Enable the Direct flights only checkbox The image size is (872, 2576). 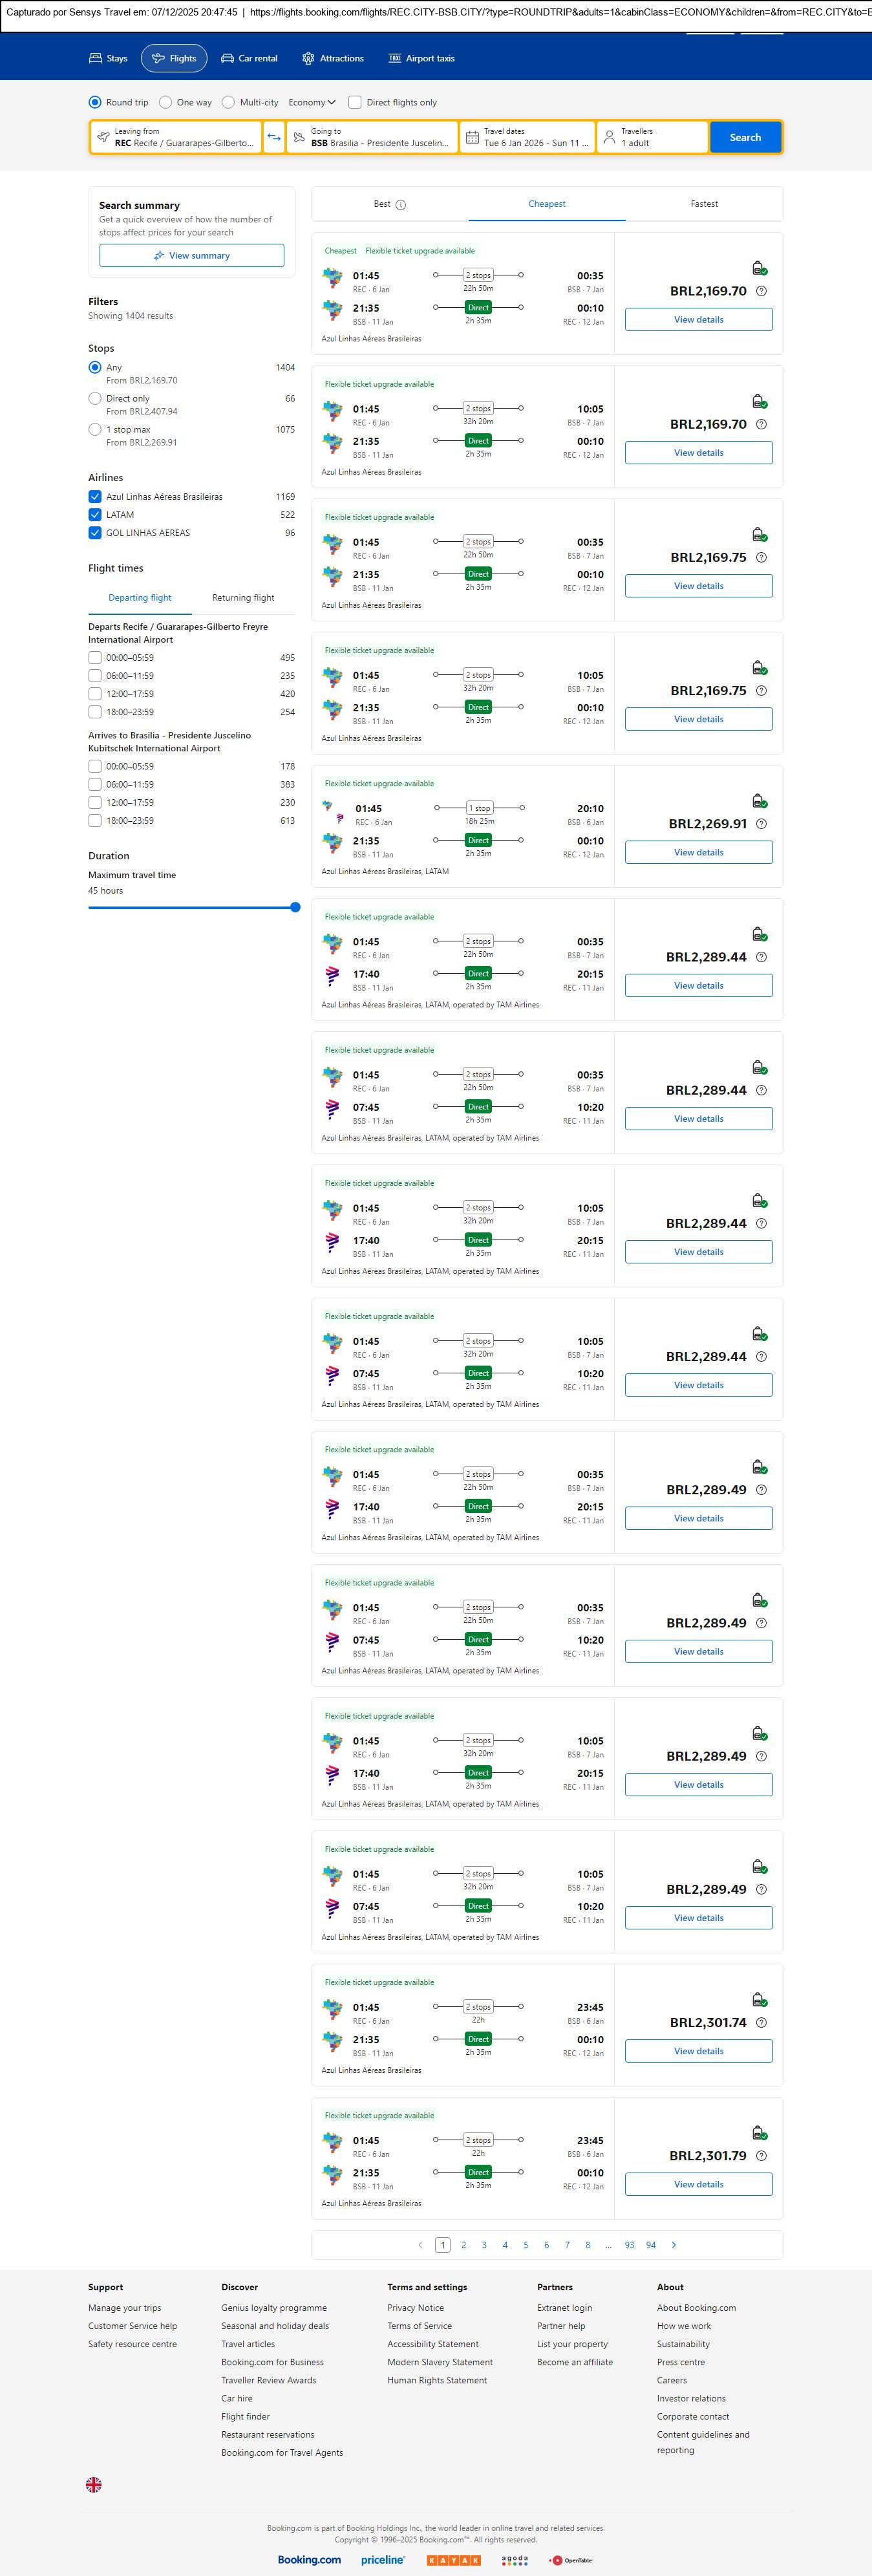pos(355,102)
